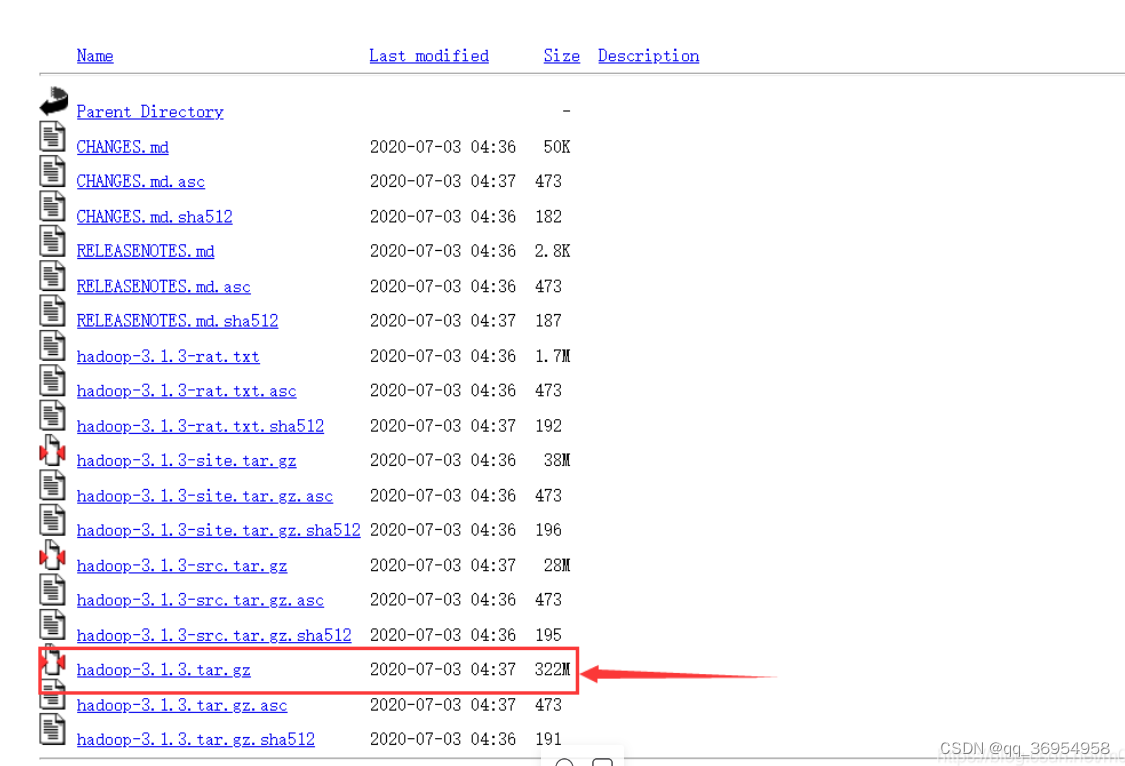This screenshot has height=766, width=1125.
Task: Sort the listing by Size
Action: coord(561,55)
